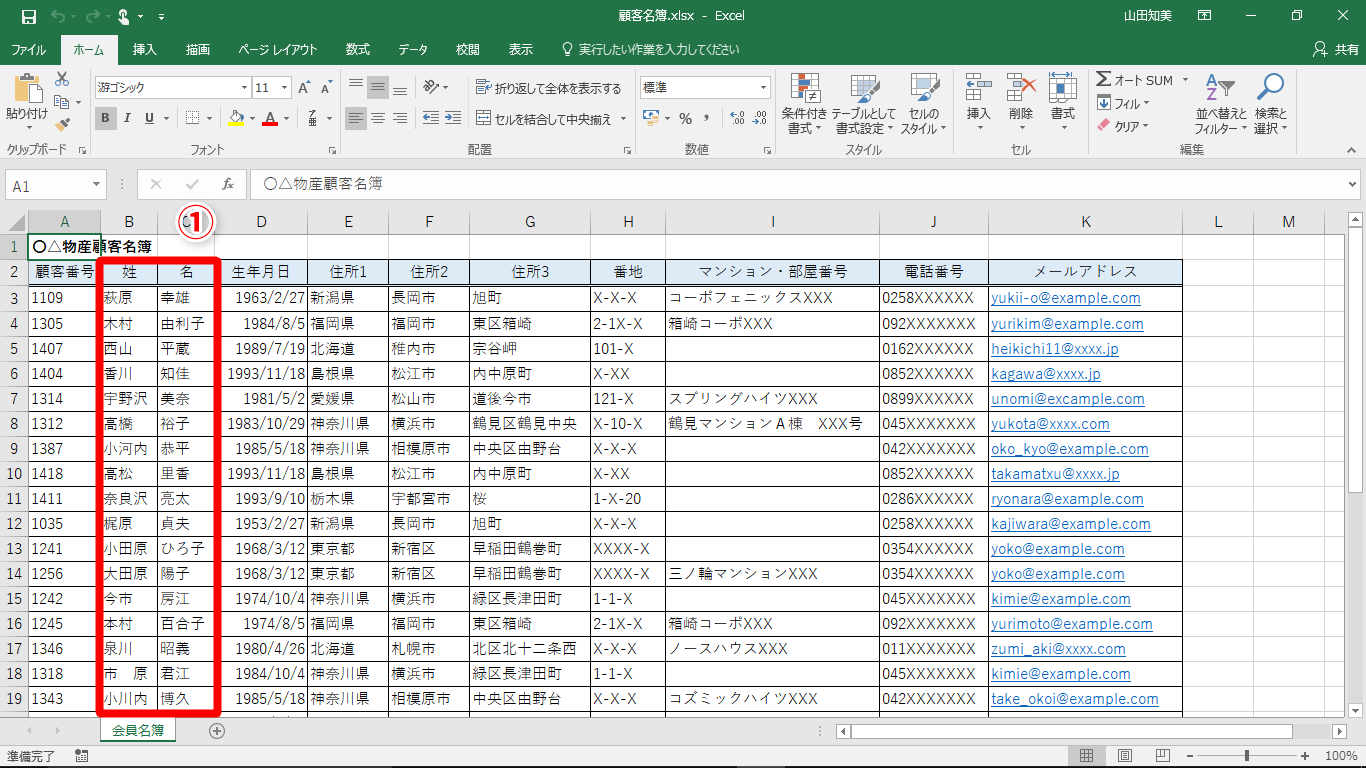This screenshot has width=1366, height=768.
Task: Open email link heikichi11@xxxx.jp
Action: point(1055,348)
